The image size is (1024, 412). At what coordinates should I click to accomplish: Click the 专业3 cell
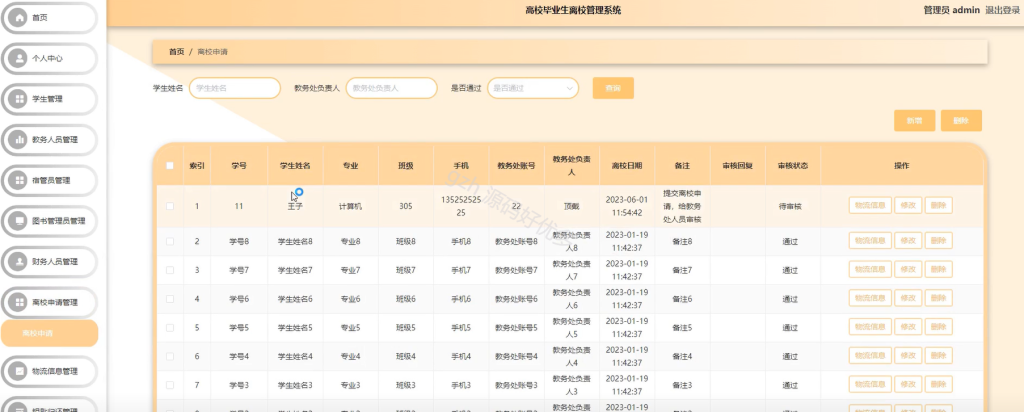350,385
